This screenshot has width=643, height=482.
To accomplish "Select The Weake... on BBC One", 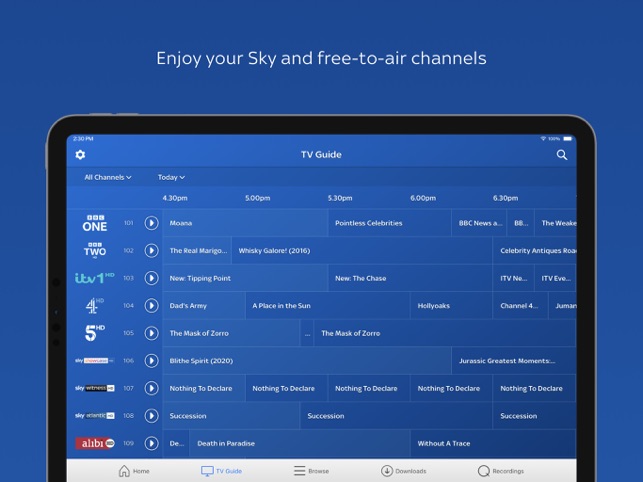I will pos(556,223).
